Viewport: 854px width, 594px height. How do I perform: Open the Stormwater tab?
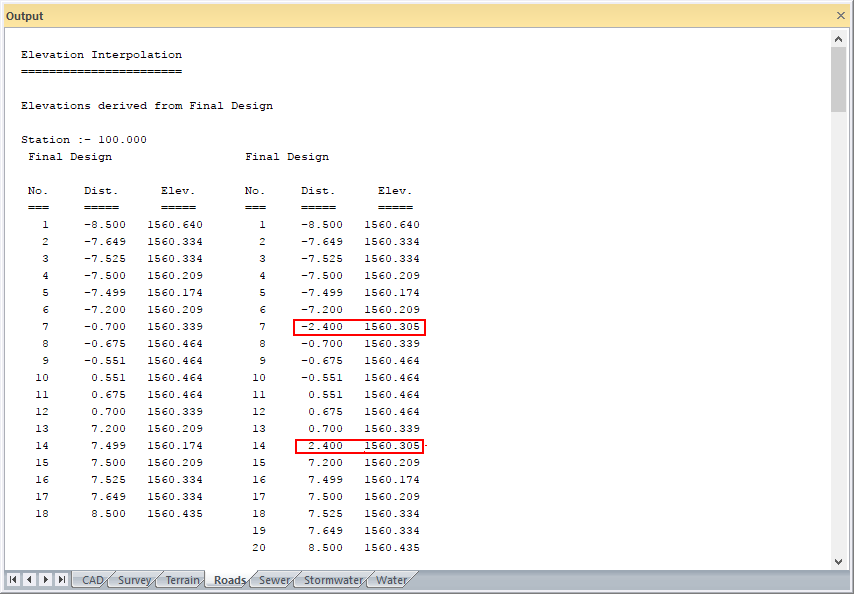tap(333, 580)
